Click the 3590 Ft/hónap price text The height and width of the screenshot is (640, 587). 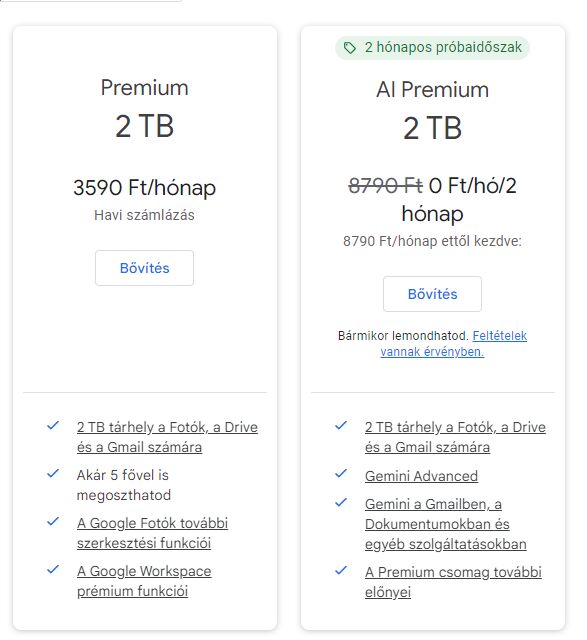pyautogui.click(x=145, y=188)
